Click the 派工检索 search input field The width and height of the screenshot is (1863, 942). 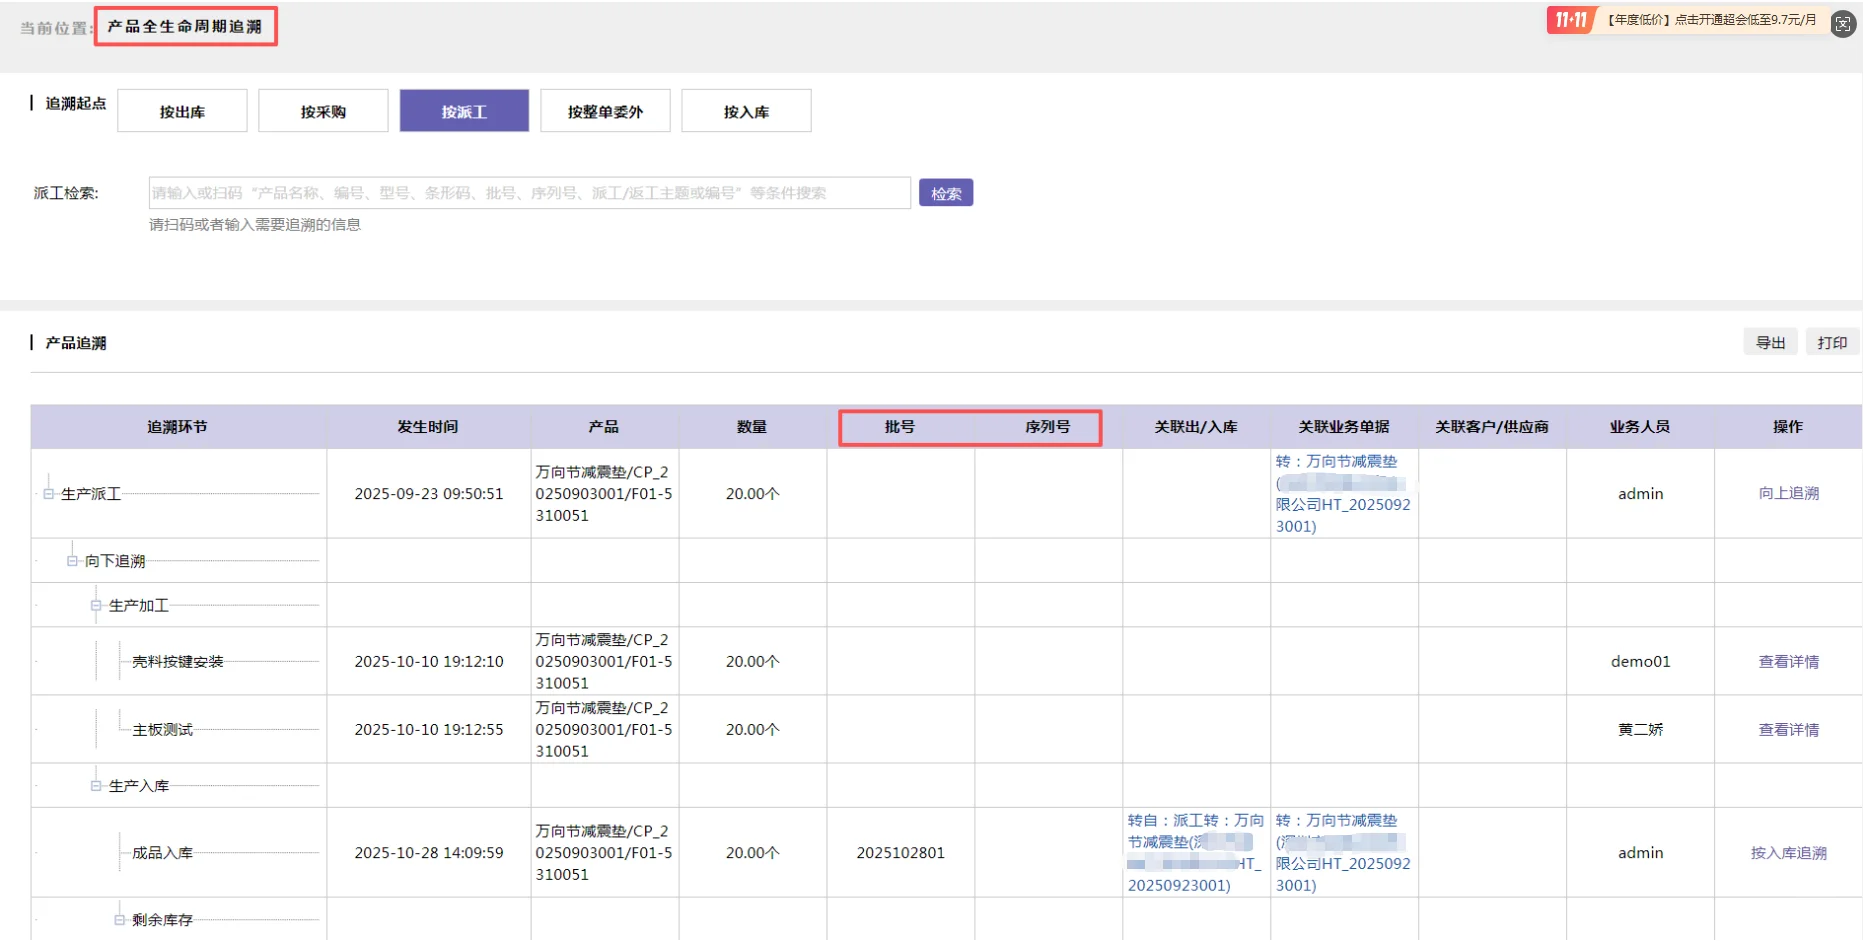[x=528, y=192]
